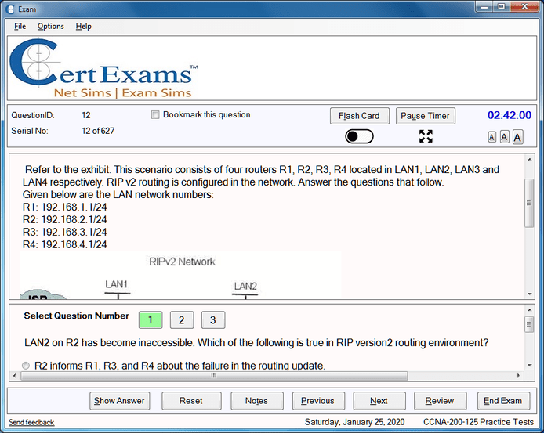Click the timer value 02.42.00
The height and width of the screenshot is (433, 544).
(509, 115)
